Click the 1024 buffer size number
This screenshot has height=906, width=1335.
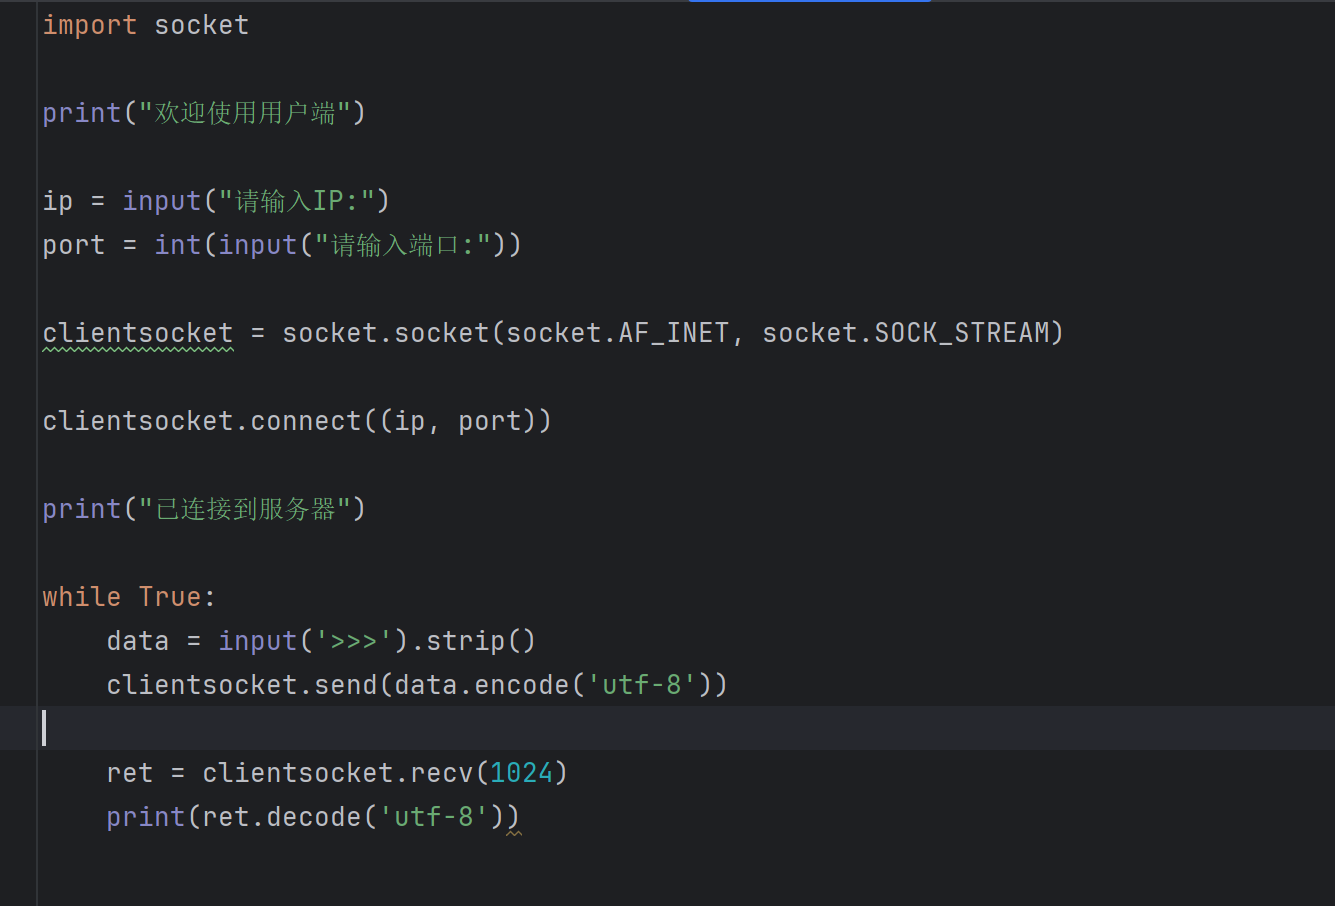click(x=521, y=773)
